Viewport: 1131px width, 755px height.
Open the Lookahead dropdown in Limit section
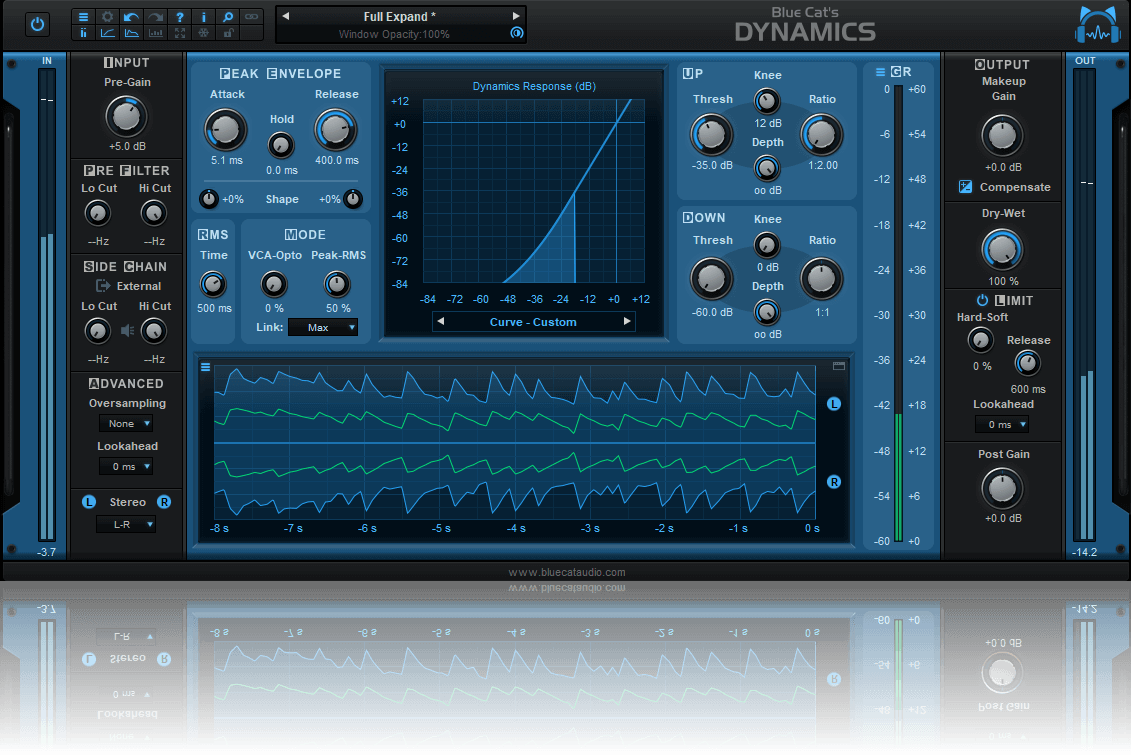(x=1001, y=424)
